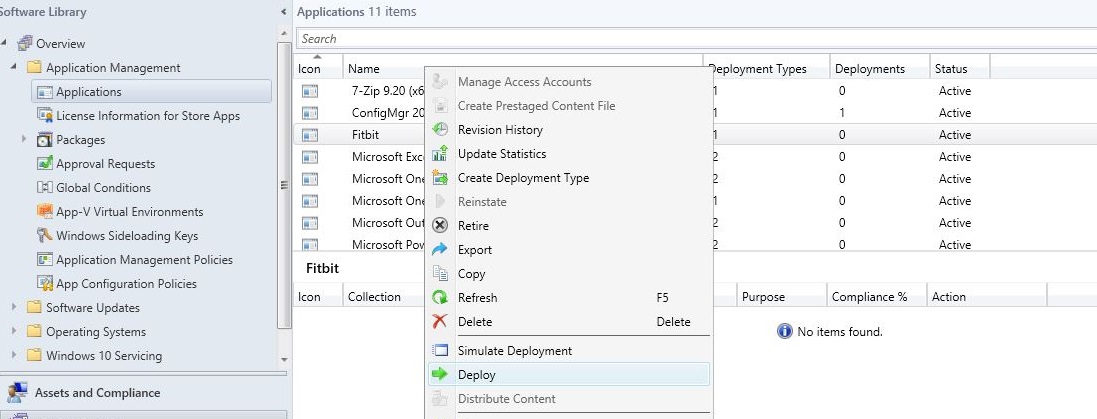
Task: Click the Windows 10 Servicing folder icon
Action: 34,355
